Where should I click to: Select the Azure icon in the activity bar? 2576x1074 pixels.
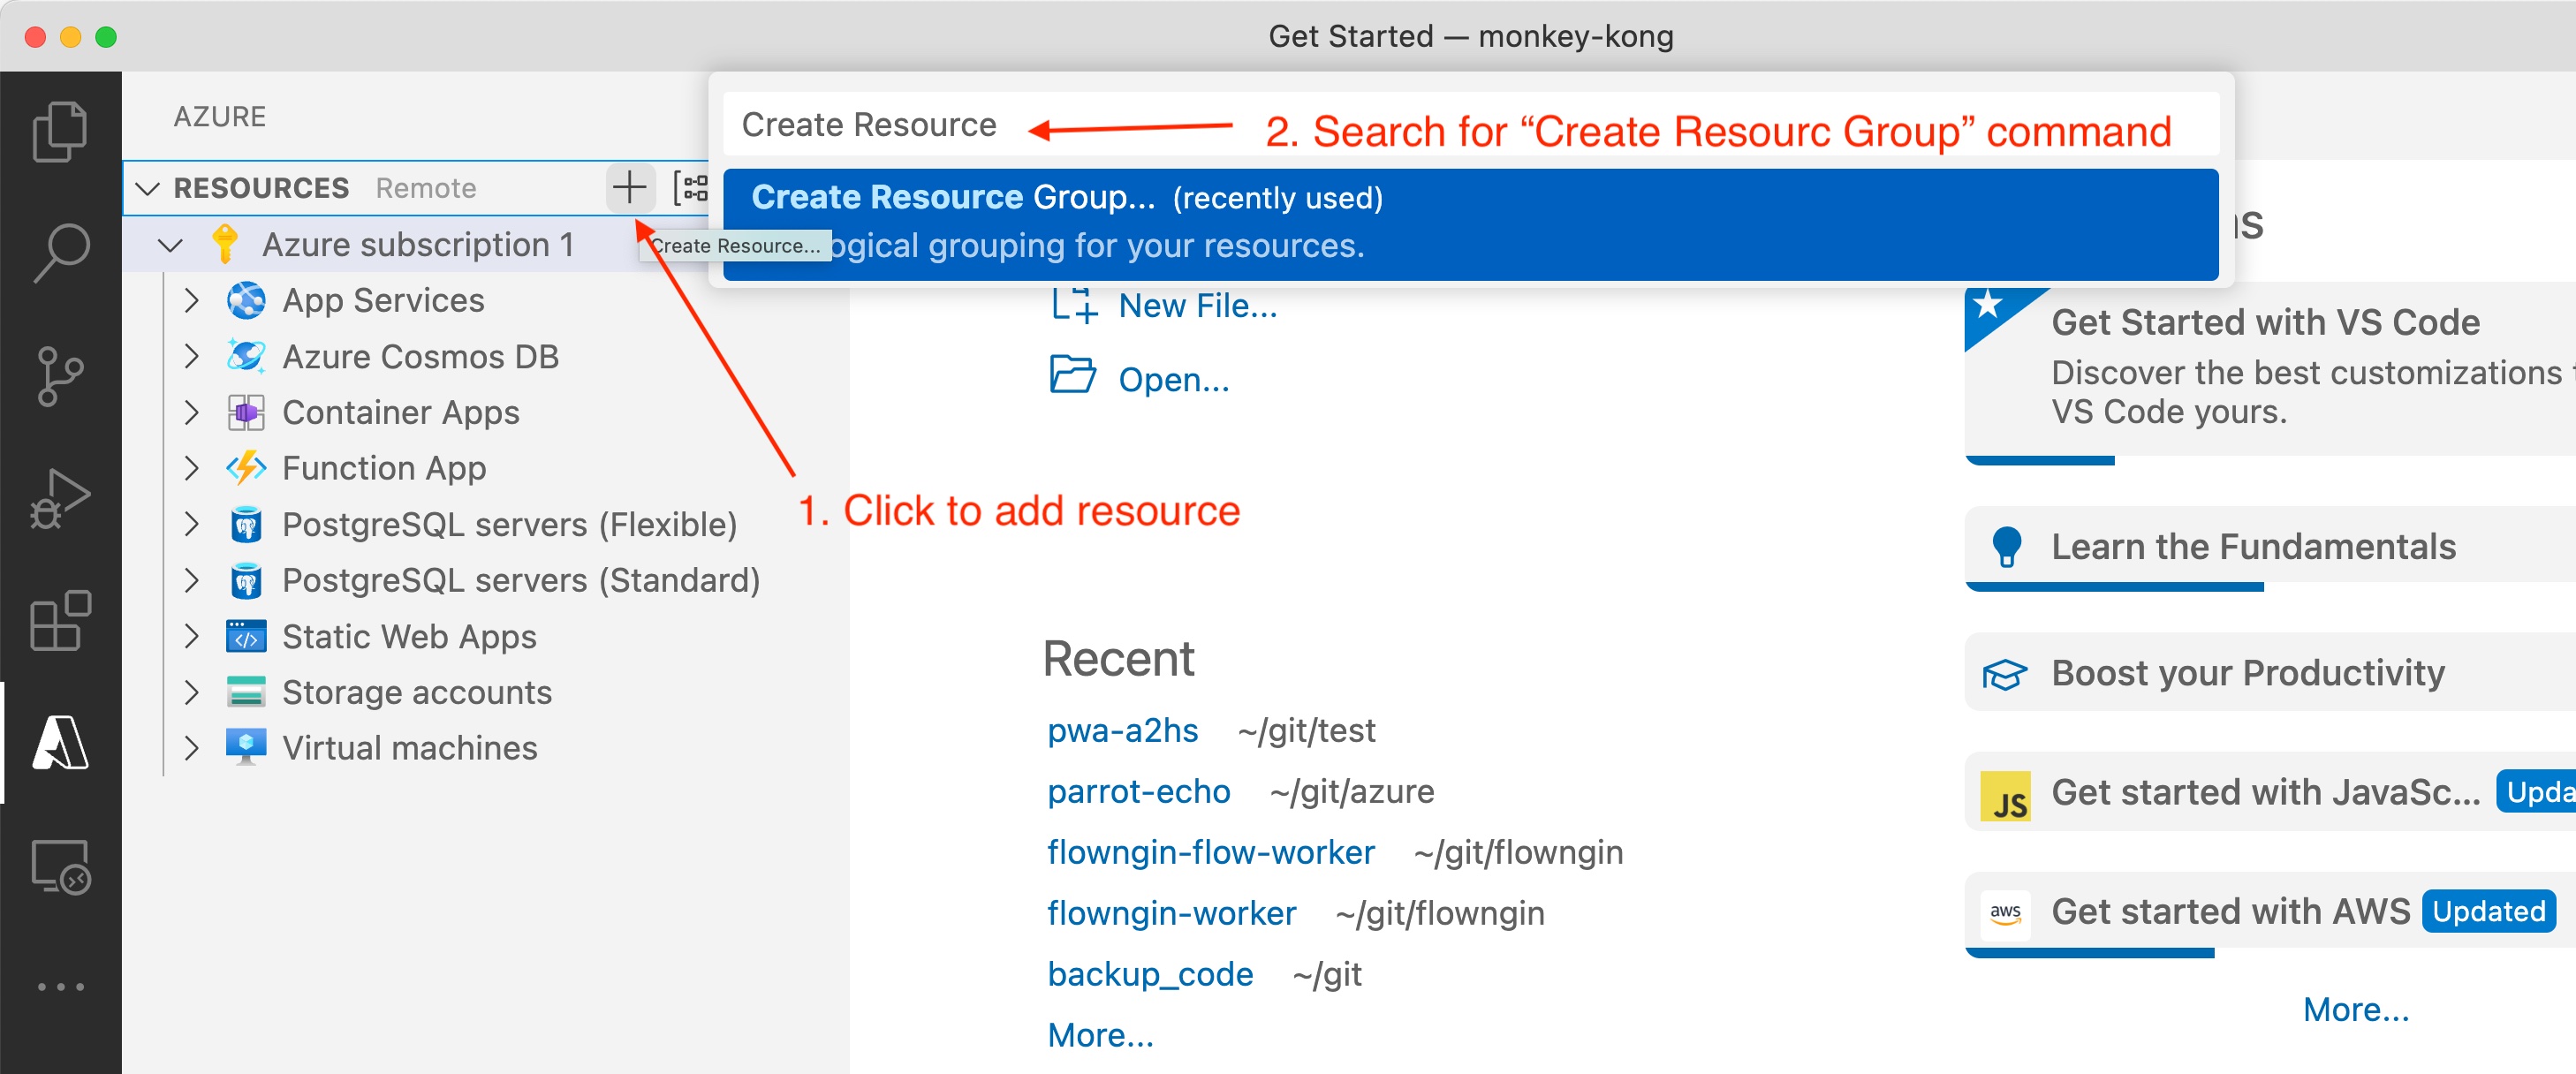click(x=60, y=743)
